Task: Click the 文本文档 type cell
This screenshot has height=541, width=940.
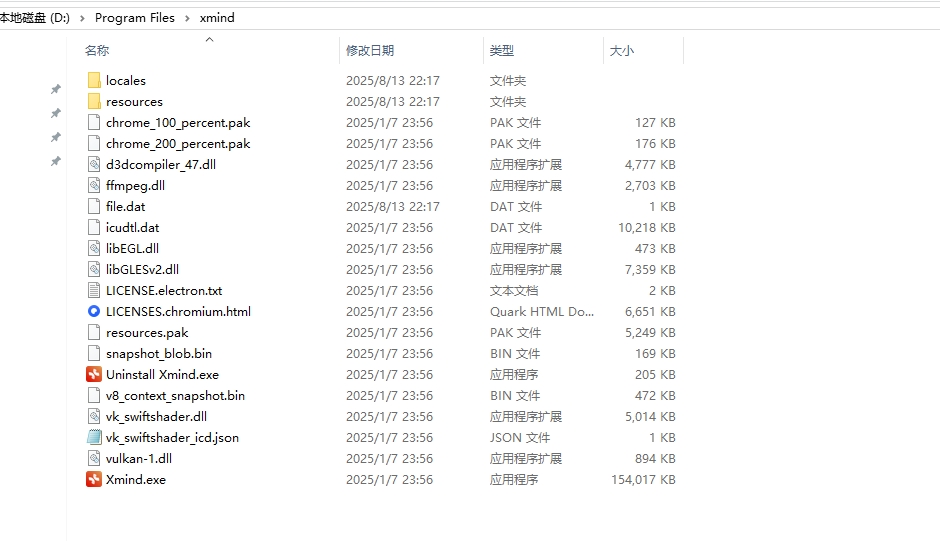Action: click(x=514, y=290)
